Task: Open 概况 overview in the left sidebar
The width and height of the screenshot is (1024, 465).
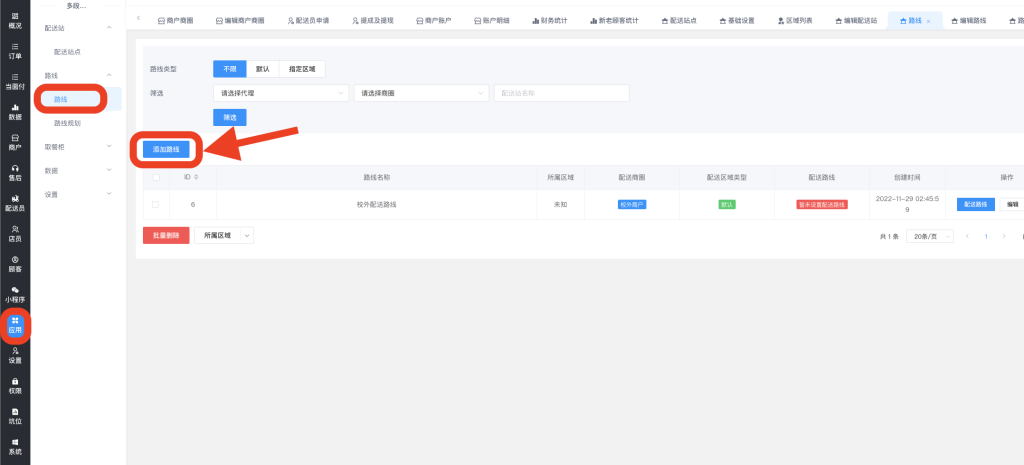Action: click(x=15, y=19)
